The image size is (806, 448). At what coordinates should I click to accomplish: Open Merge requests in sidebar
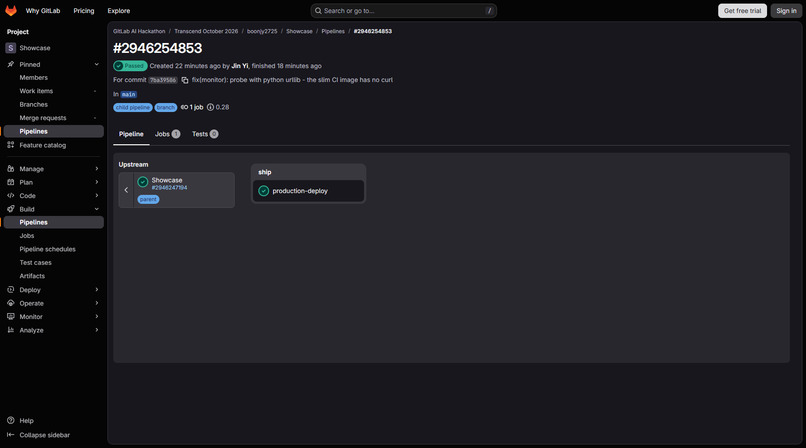[53, 118]
